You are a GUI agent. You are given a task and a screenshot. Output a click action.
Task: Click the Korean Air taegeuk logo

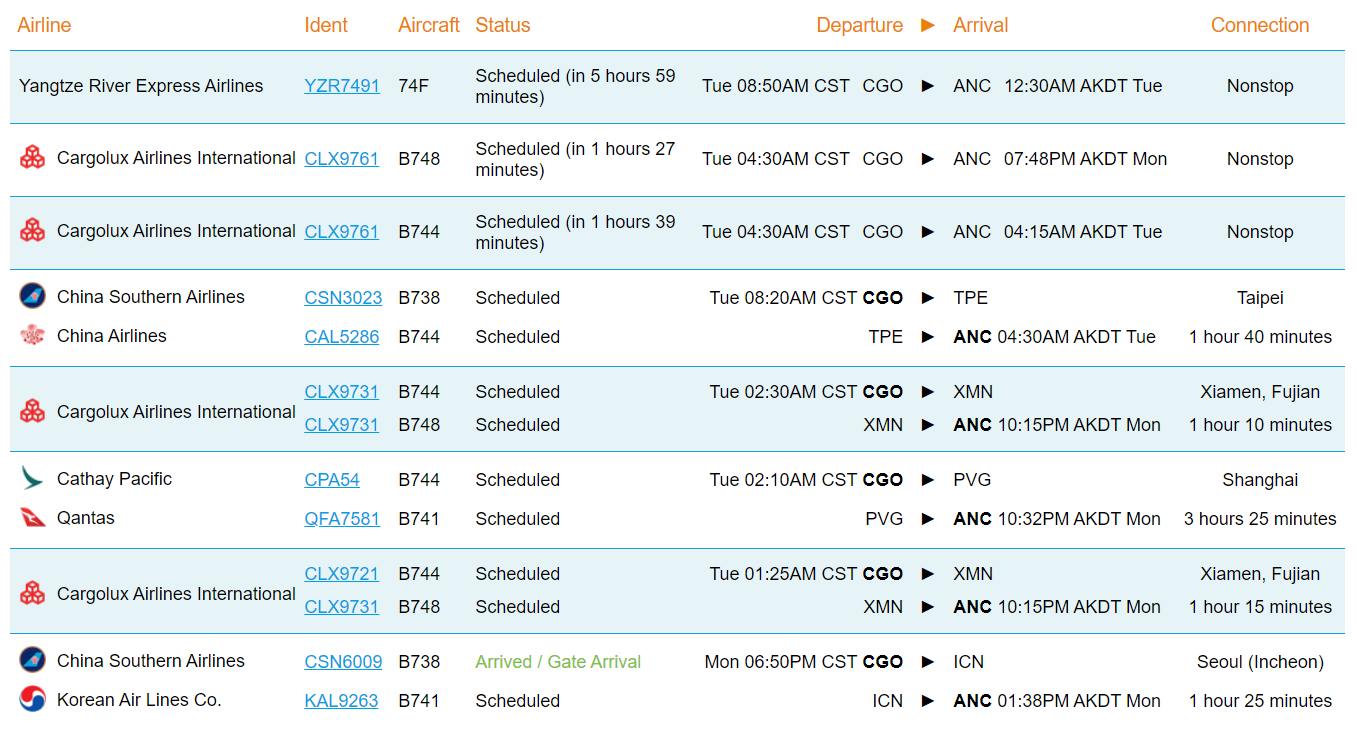[33, 699]
